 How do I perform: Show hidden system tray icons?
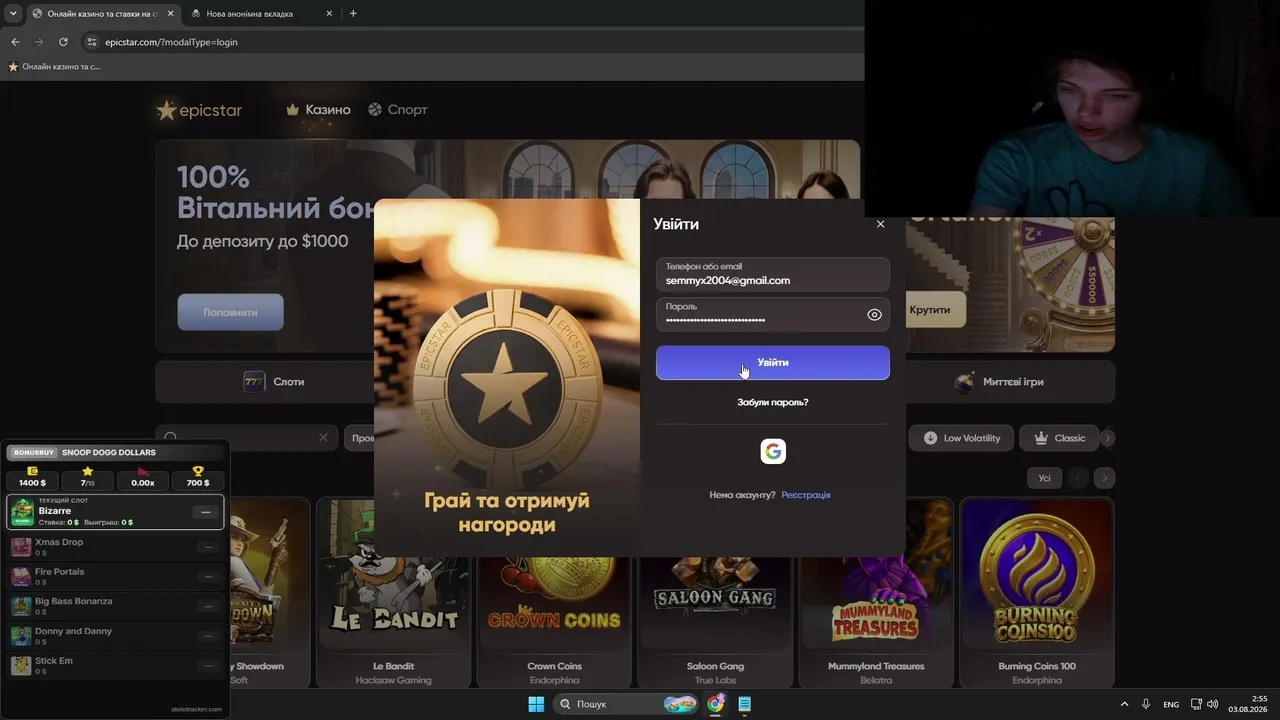(x=1124, y=704)
